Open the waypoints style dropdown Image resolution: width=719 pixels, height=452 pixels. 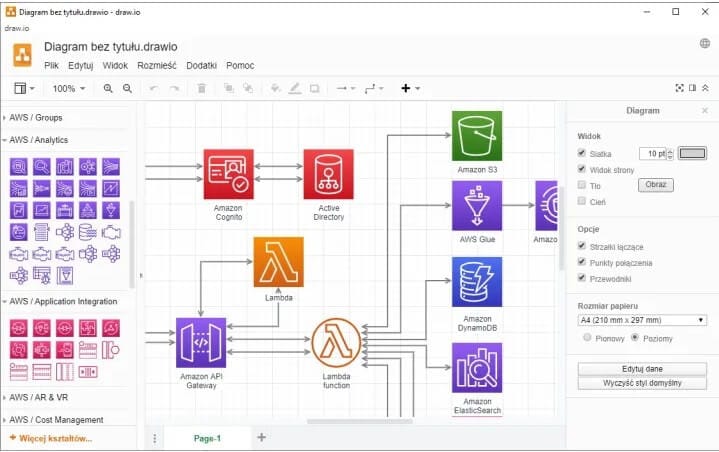[374, 88]
